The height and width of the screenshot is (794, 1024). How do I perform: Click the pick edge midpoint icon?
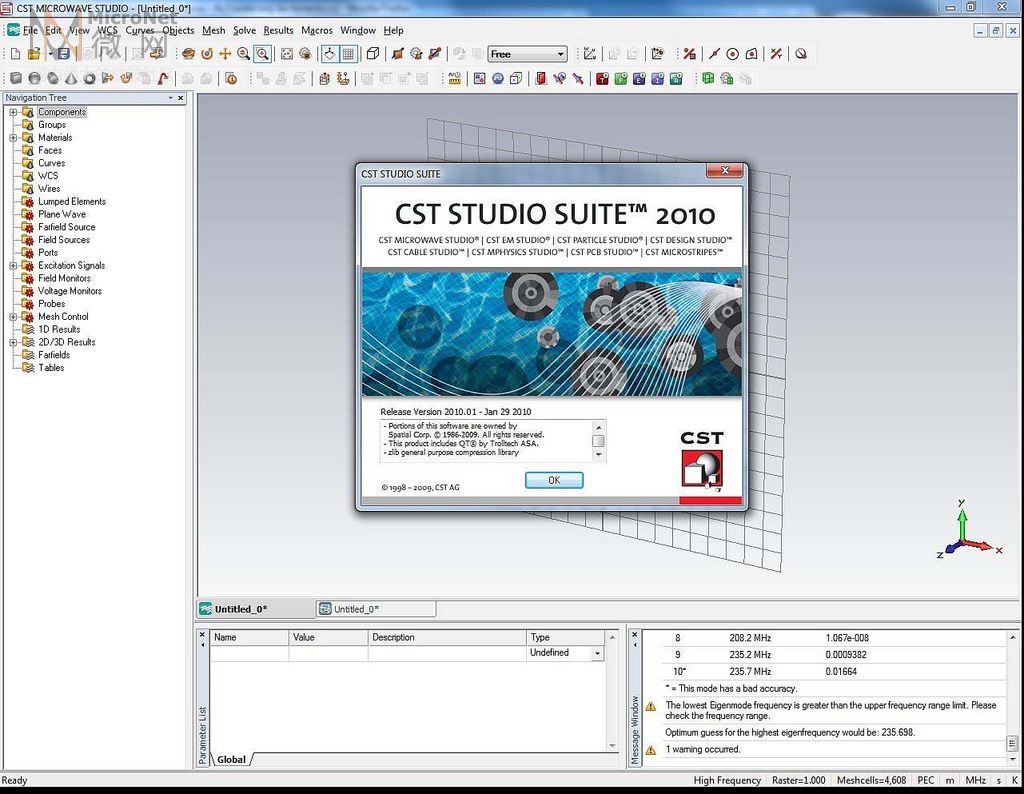point(714,54)
